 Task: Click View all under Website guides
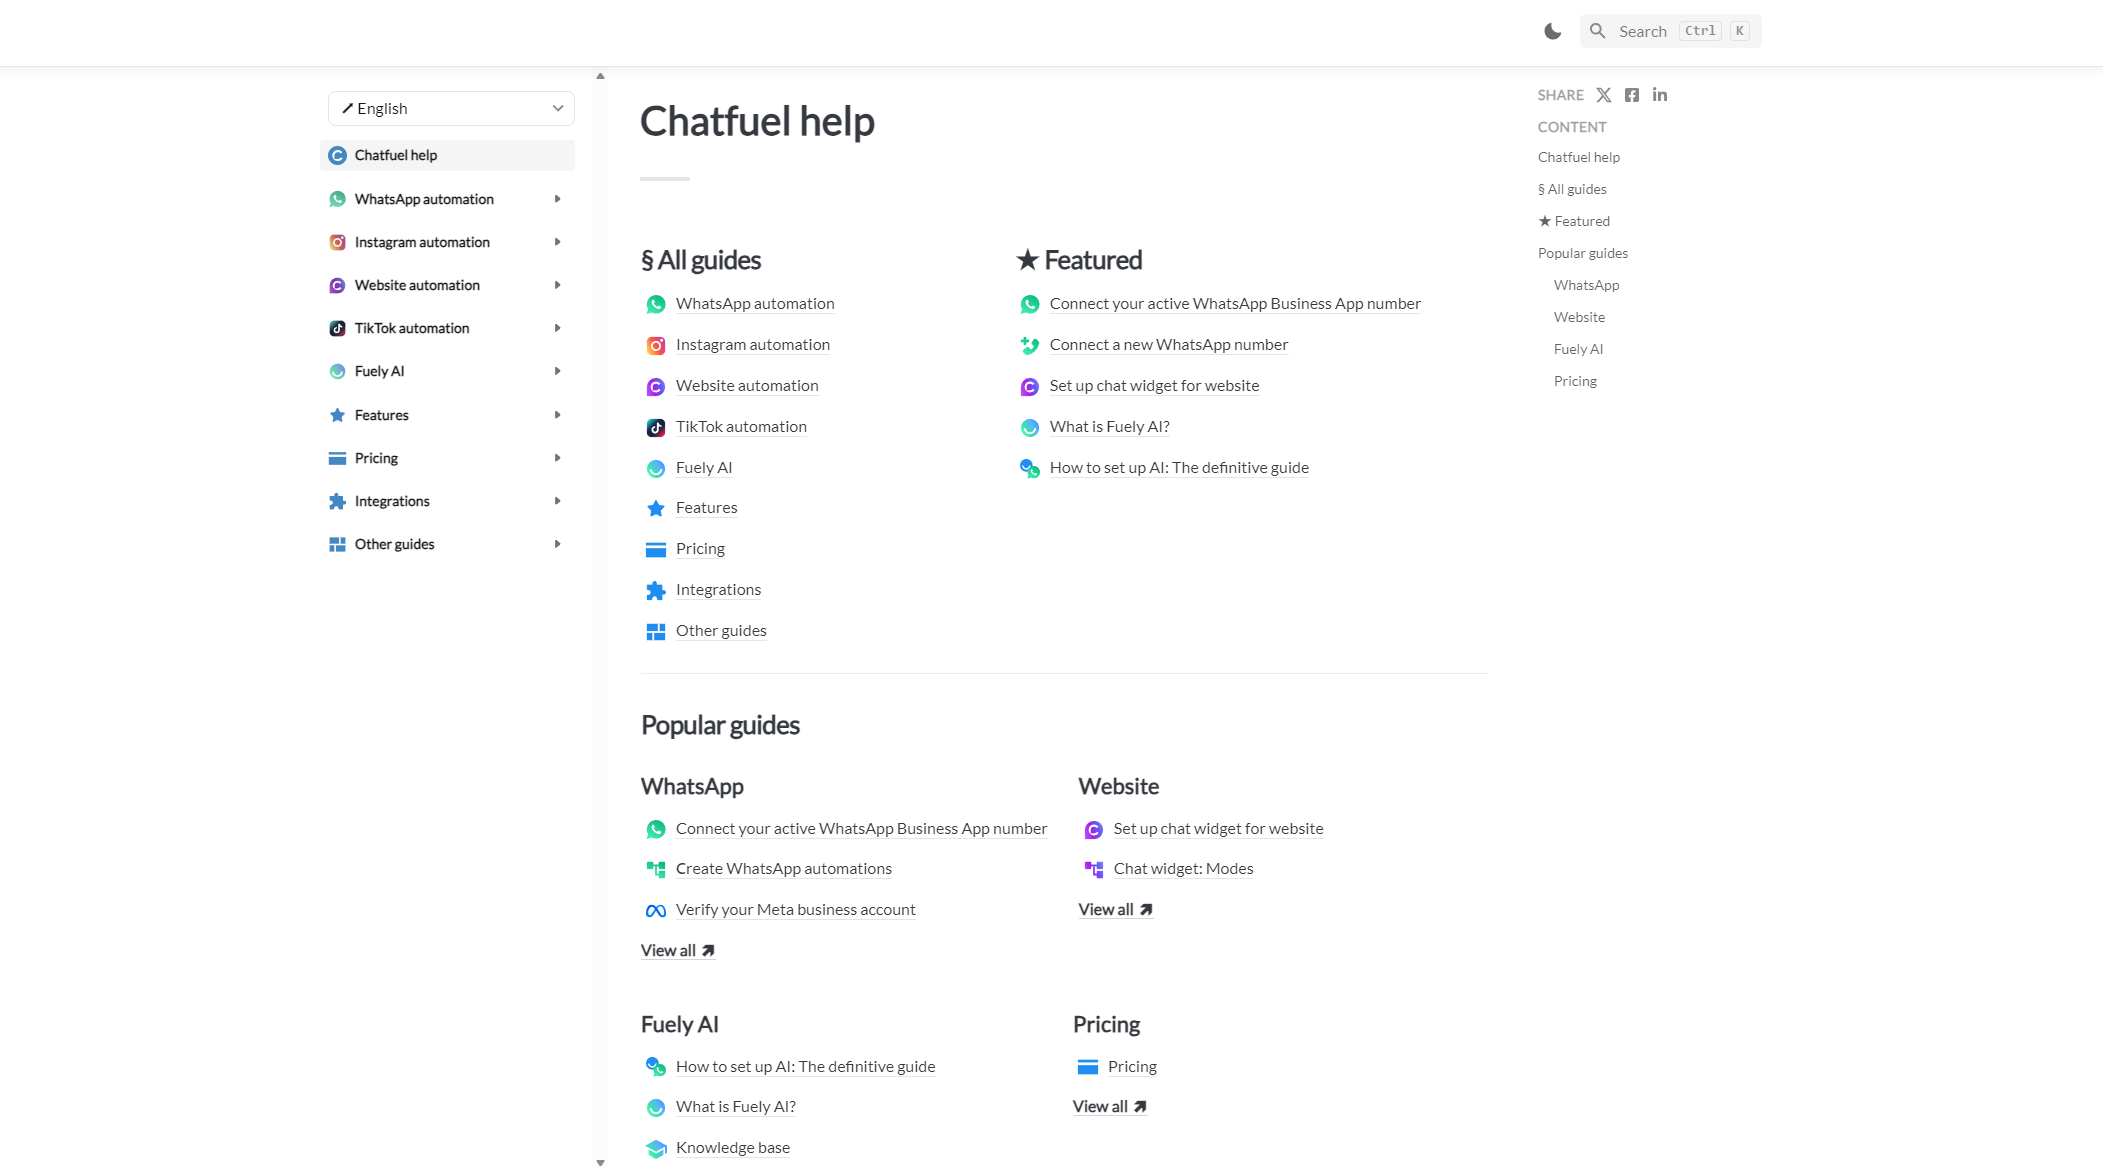pyautogui.click(x=1107, y=909)
